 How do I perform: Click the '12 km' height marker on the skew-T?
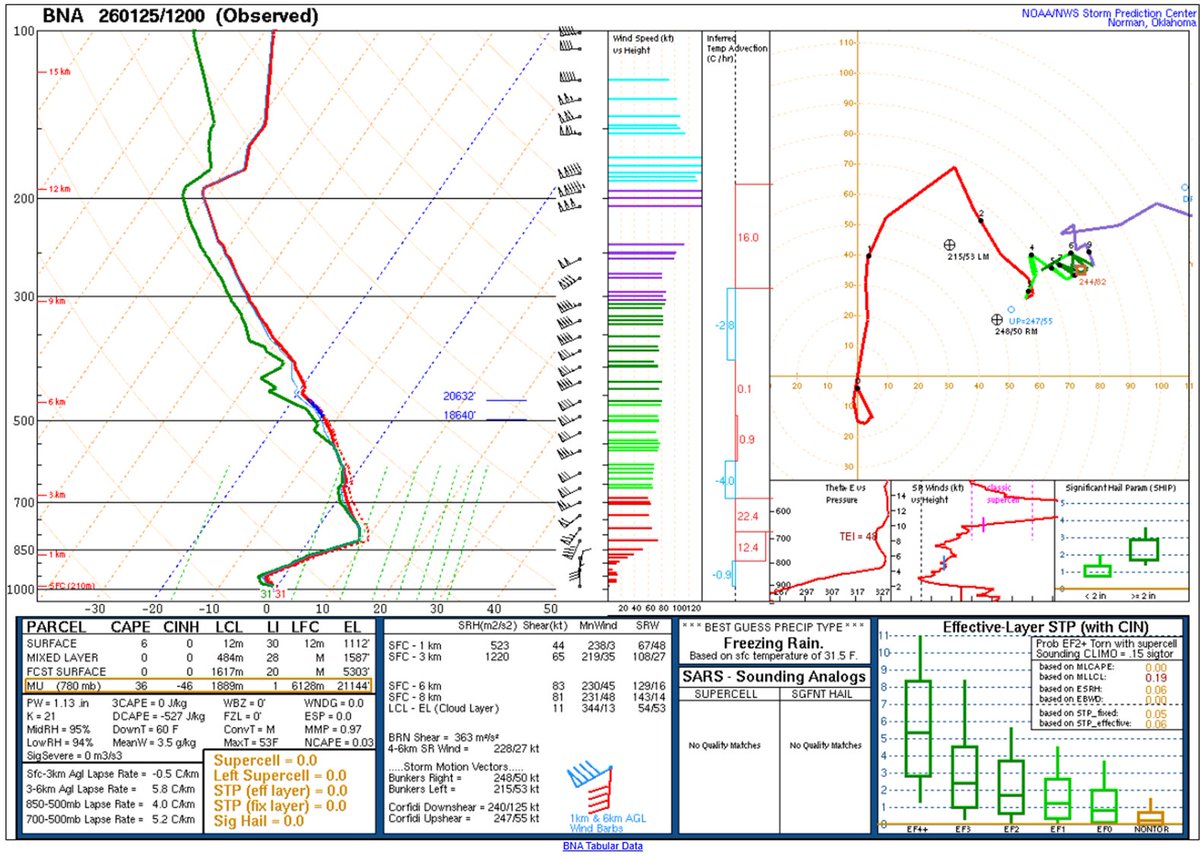pos(62,189)
